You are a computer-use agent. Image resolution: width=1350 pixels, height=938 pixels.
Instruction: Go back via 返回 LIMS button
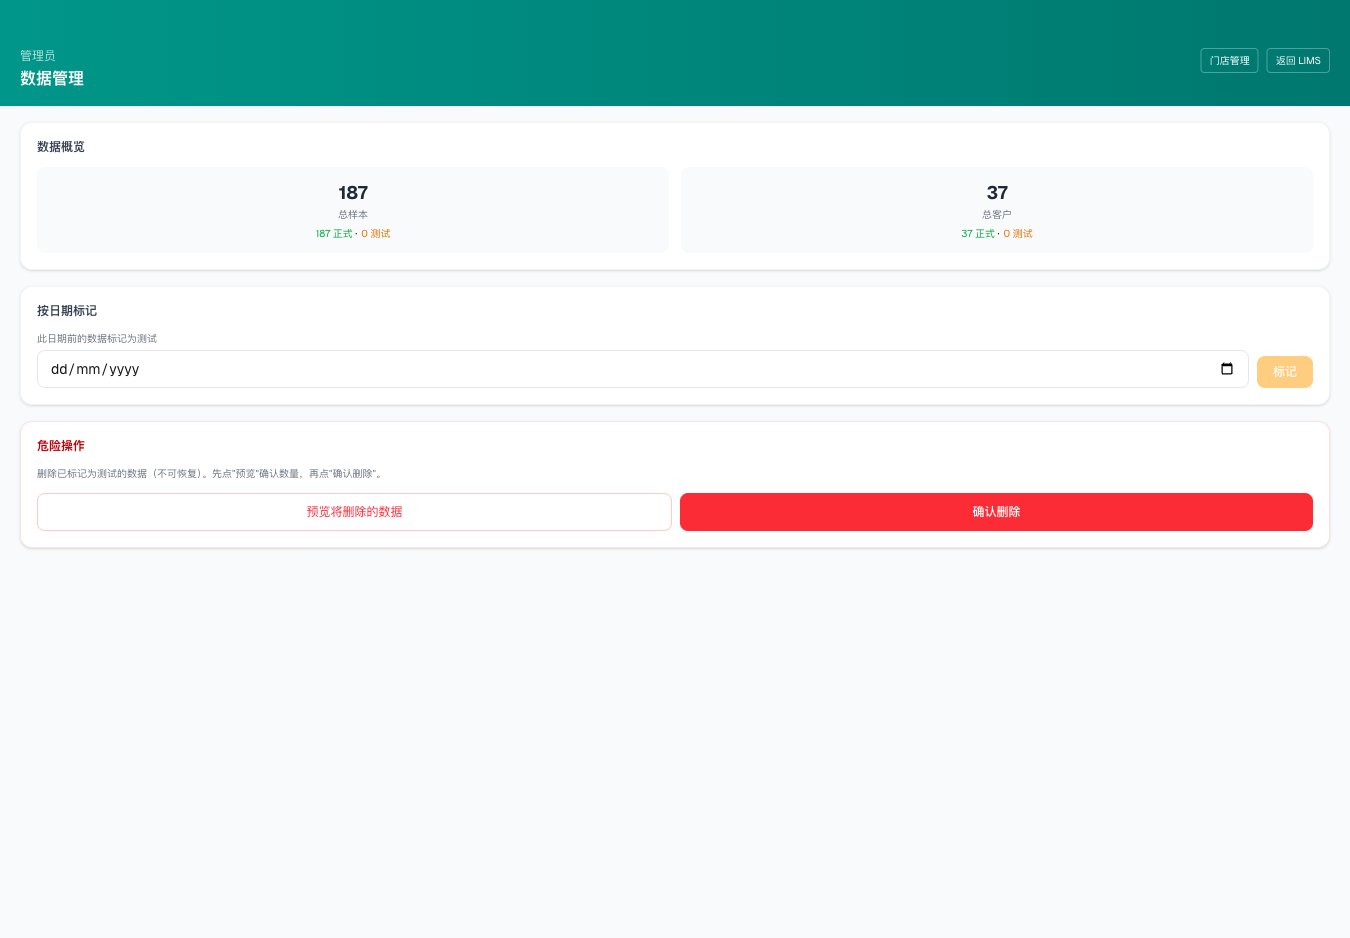pyautogui.click(x=1298, y=60)
